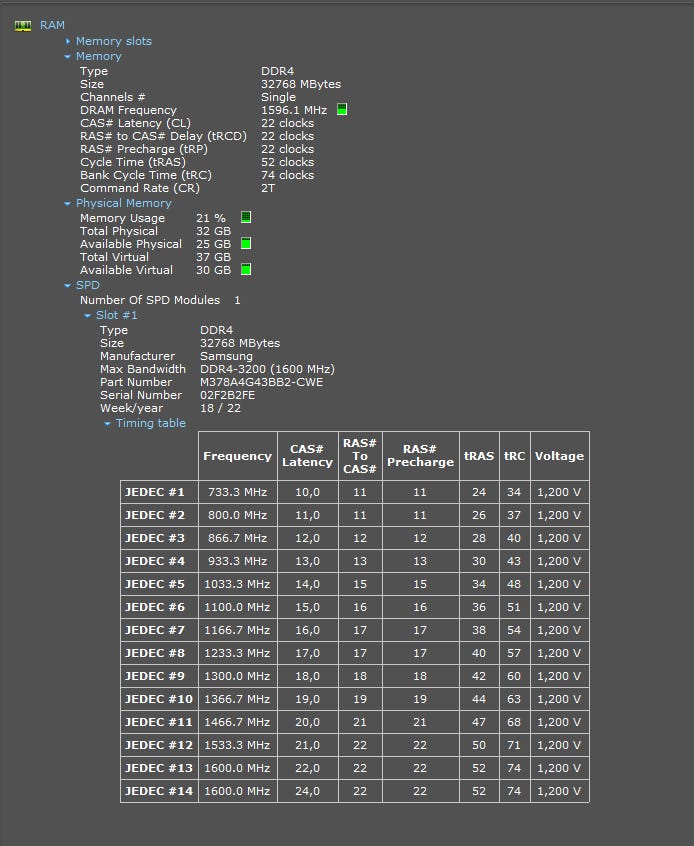Click the green indicator next to Available Physical
The width and height of the screenshot is (694, 846).
click(246, 243)
